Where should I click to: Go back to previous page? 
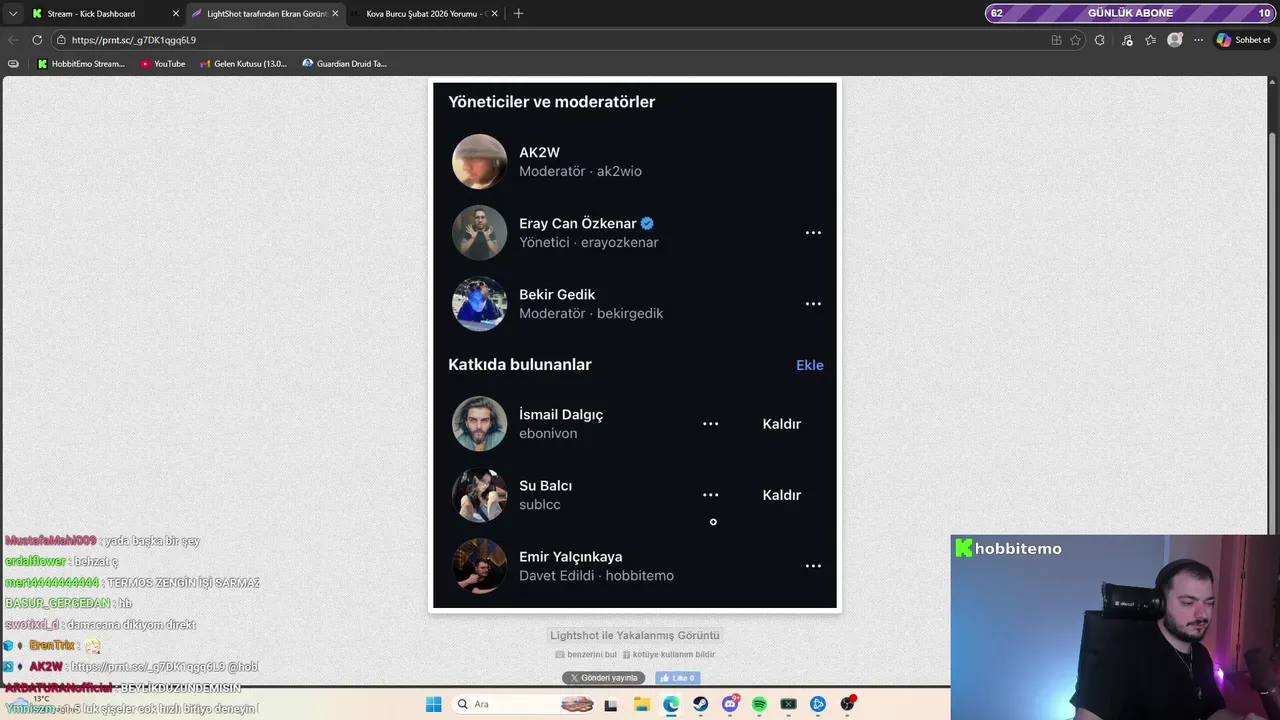coord(13,40)
